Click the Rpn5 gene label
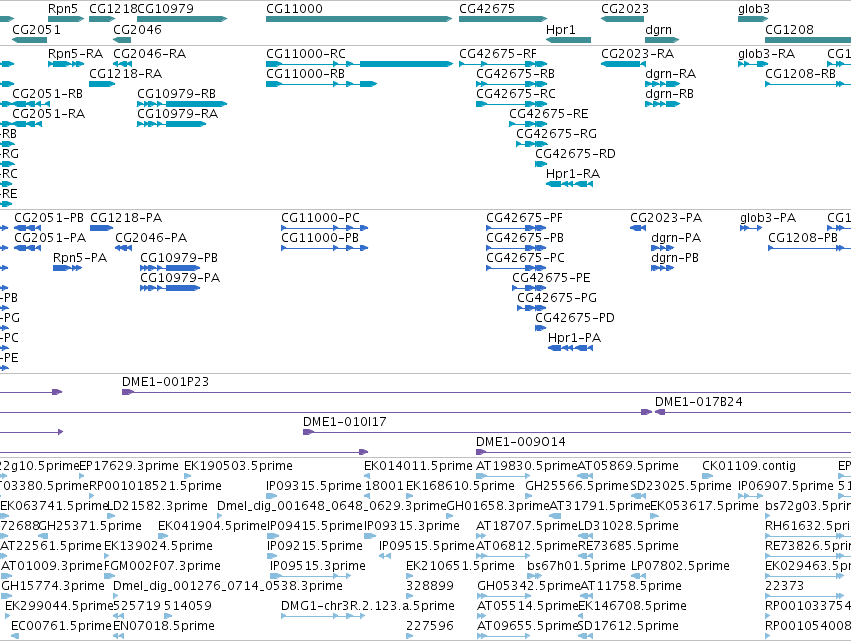 click(x=63, y=9)
